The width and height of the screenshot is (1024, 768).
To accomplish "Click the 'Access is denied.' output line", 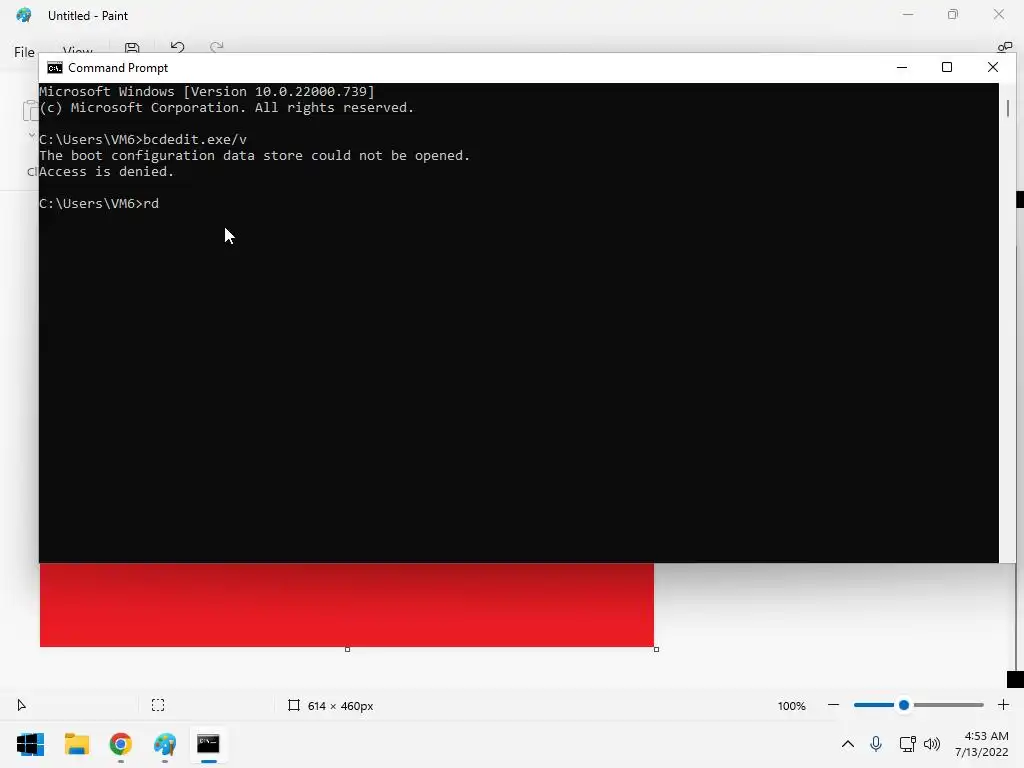I will click(106, 172).
